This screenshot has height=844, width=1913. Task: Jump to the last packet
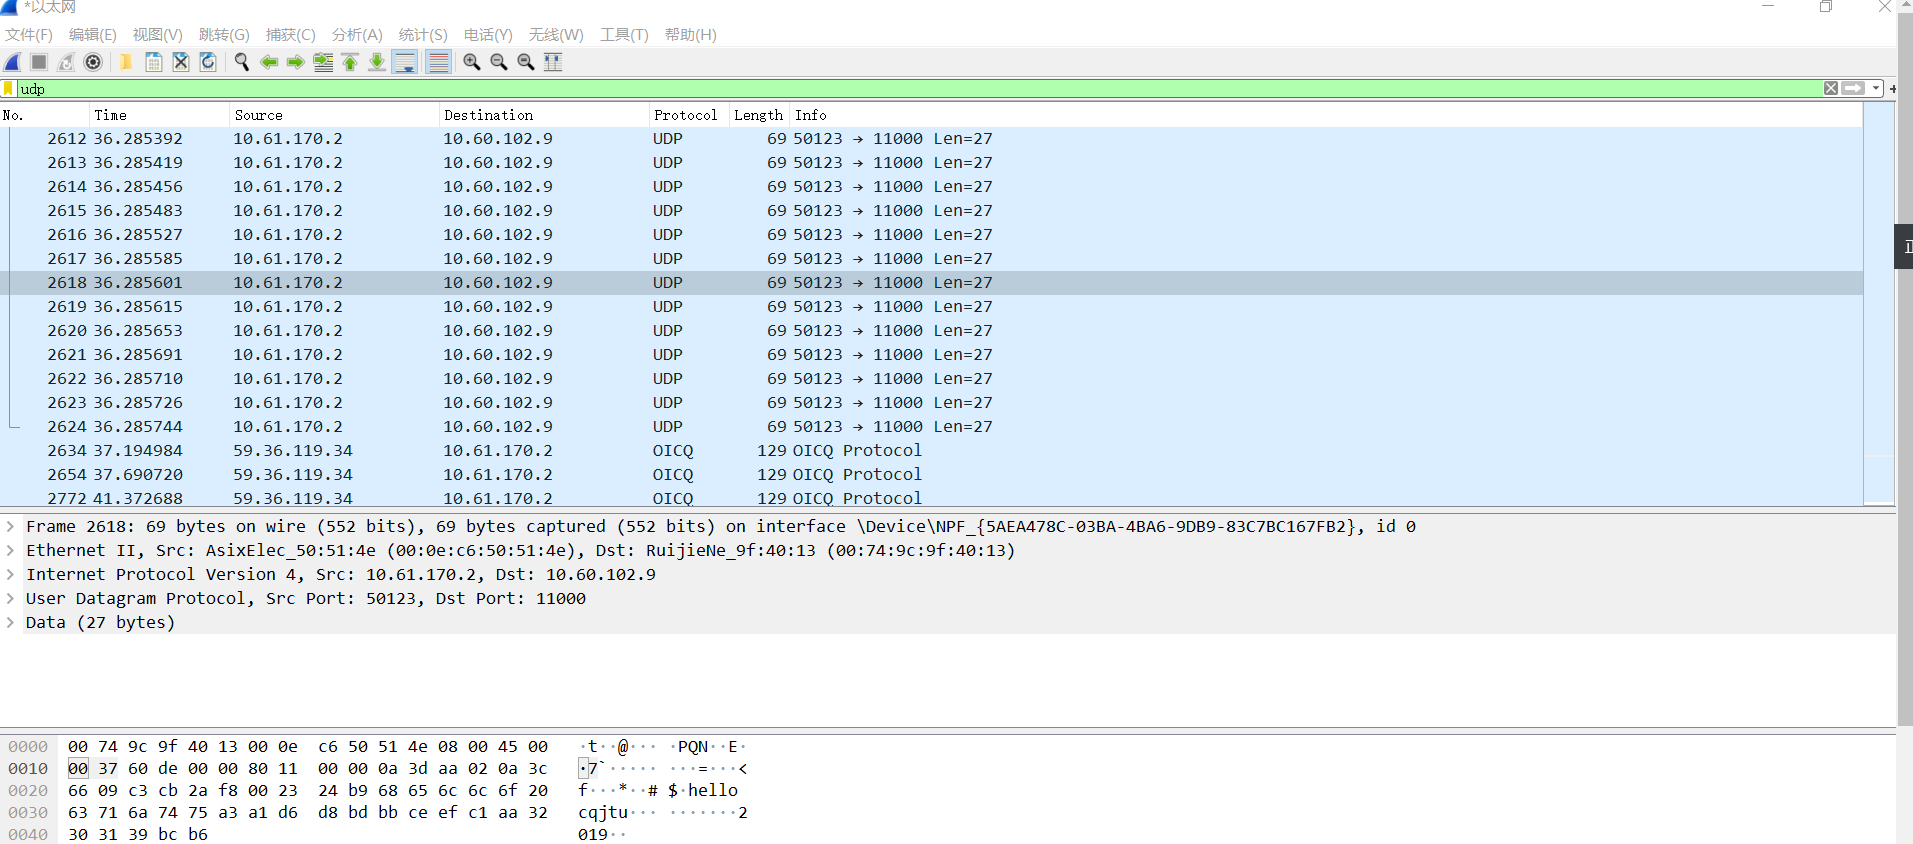(377, 62)
